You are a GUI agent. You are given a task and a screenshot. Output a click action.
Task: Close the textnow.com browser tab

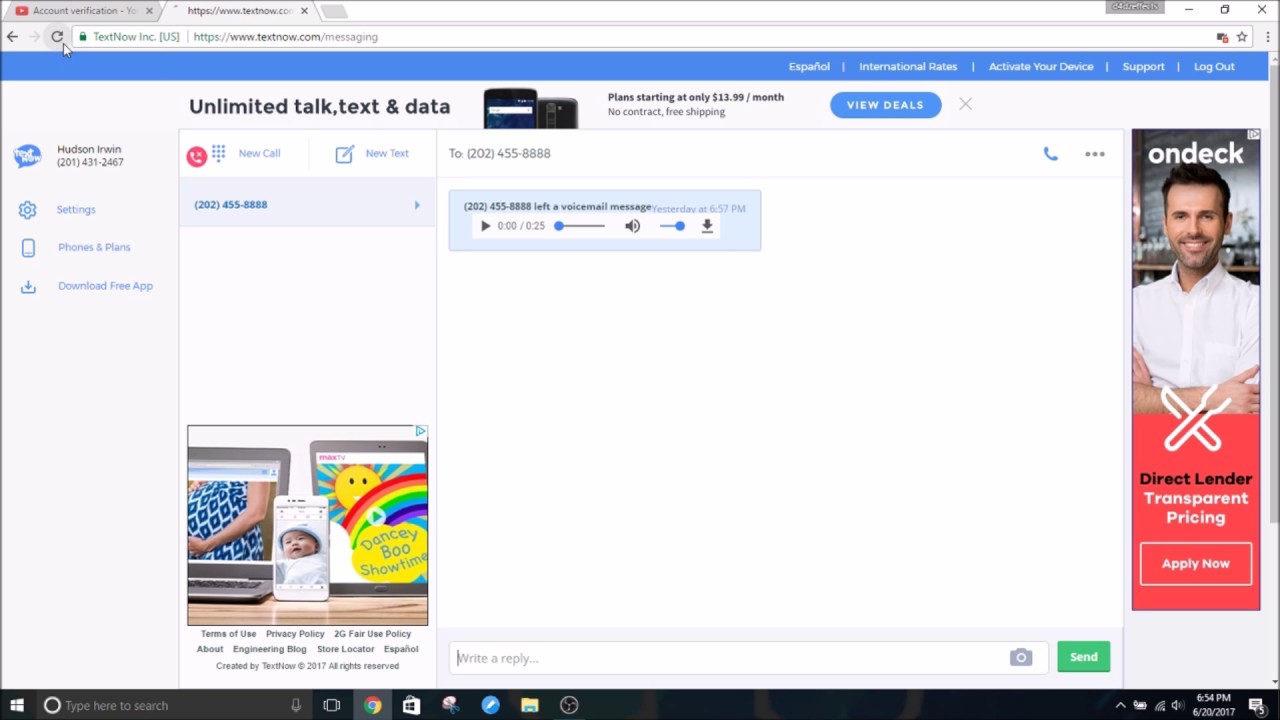click(x=304, y=11)
